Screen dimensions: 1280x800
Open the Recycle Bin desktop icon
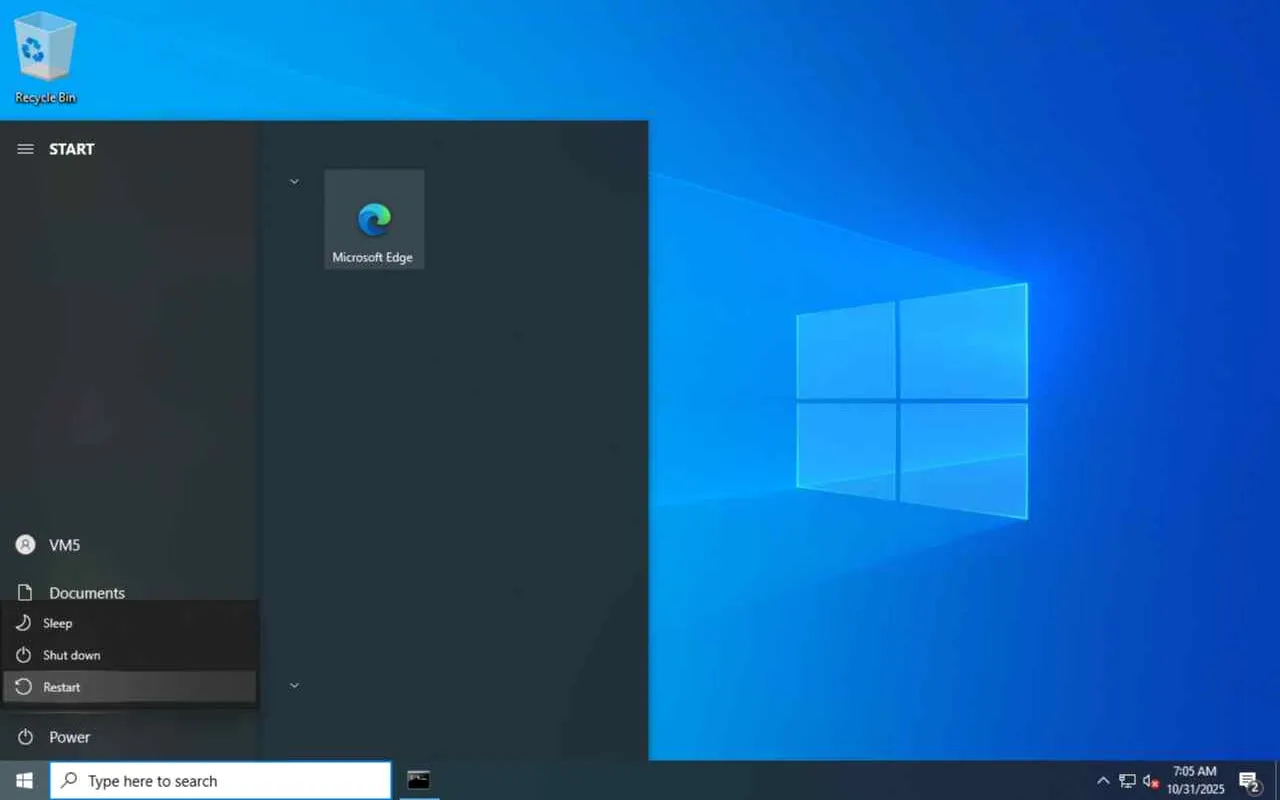[x=45, y=56]
